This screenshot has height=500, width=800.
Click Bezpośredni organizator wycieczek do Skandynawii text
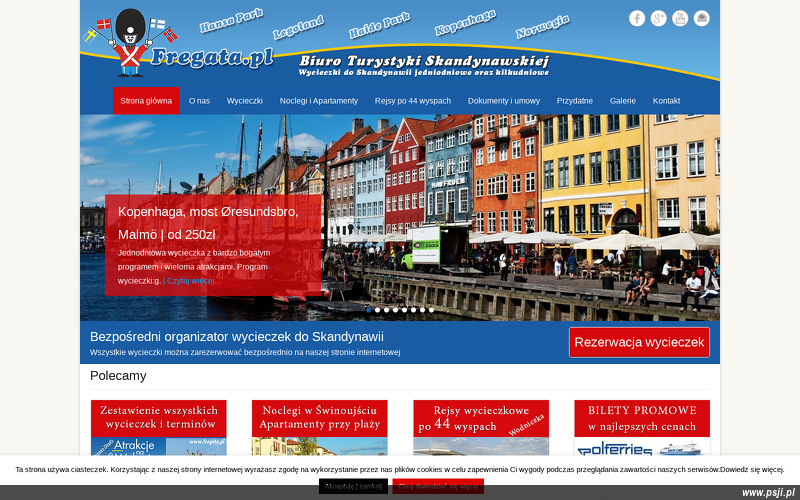[x=237, y=337]
